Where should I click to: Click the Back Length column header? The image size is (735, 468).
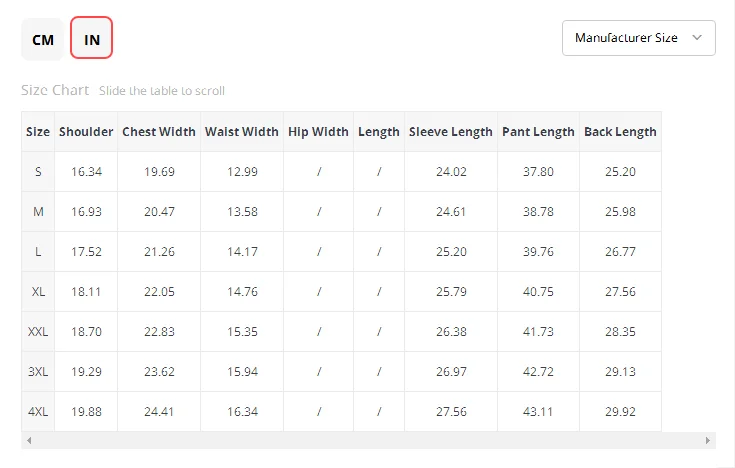620,131
